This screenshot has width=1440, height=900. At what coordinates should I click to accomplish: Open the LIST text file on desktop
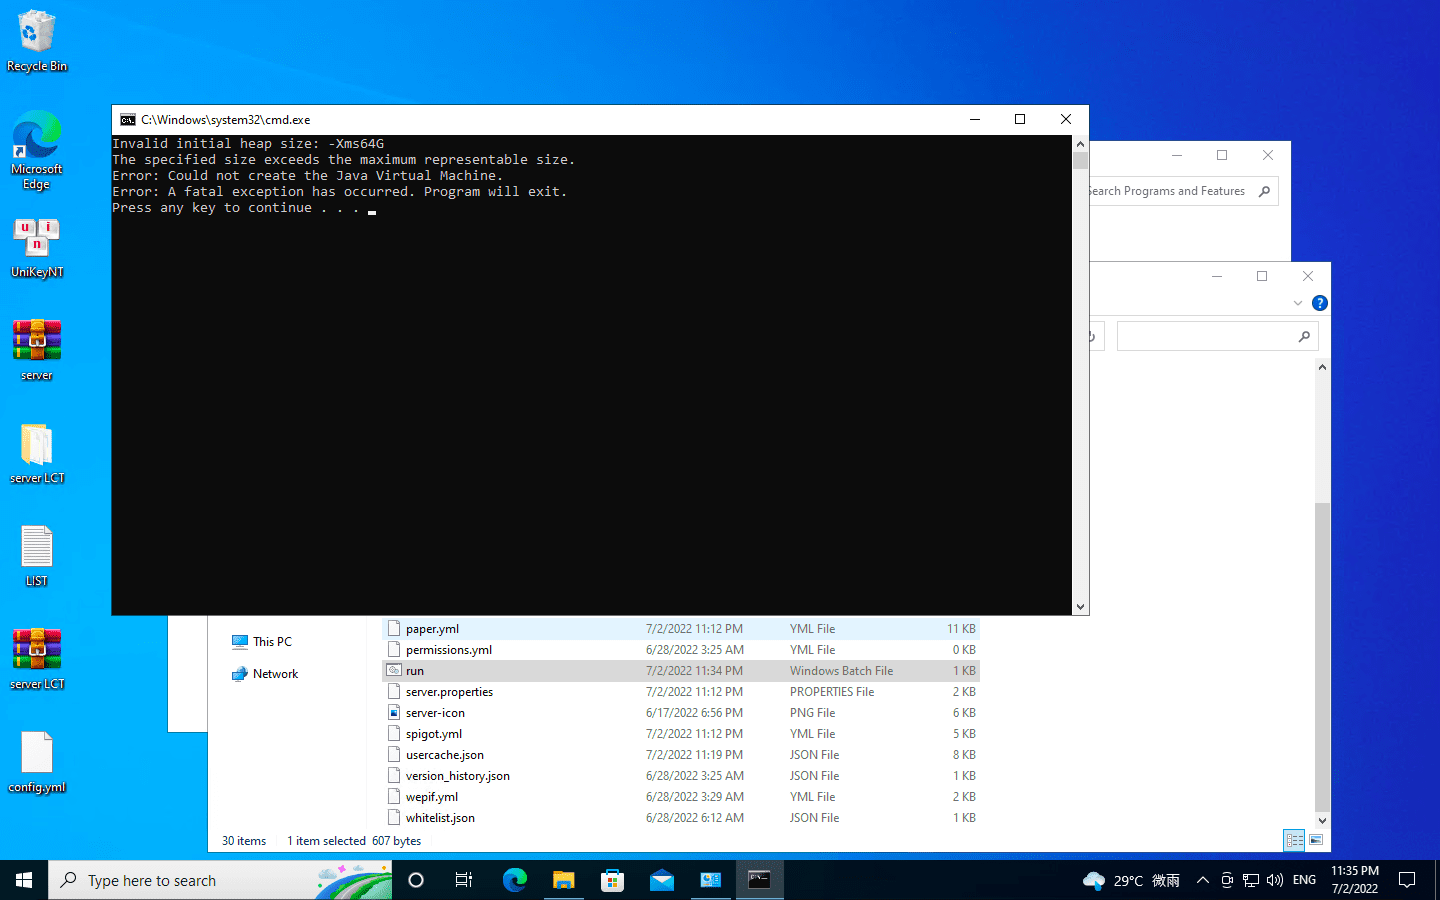coord(37,555)
